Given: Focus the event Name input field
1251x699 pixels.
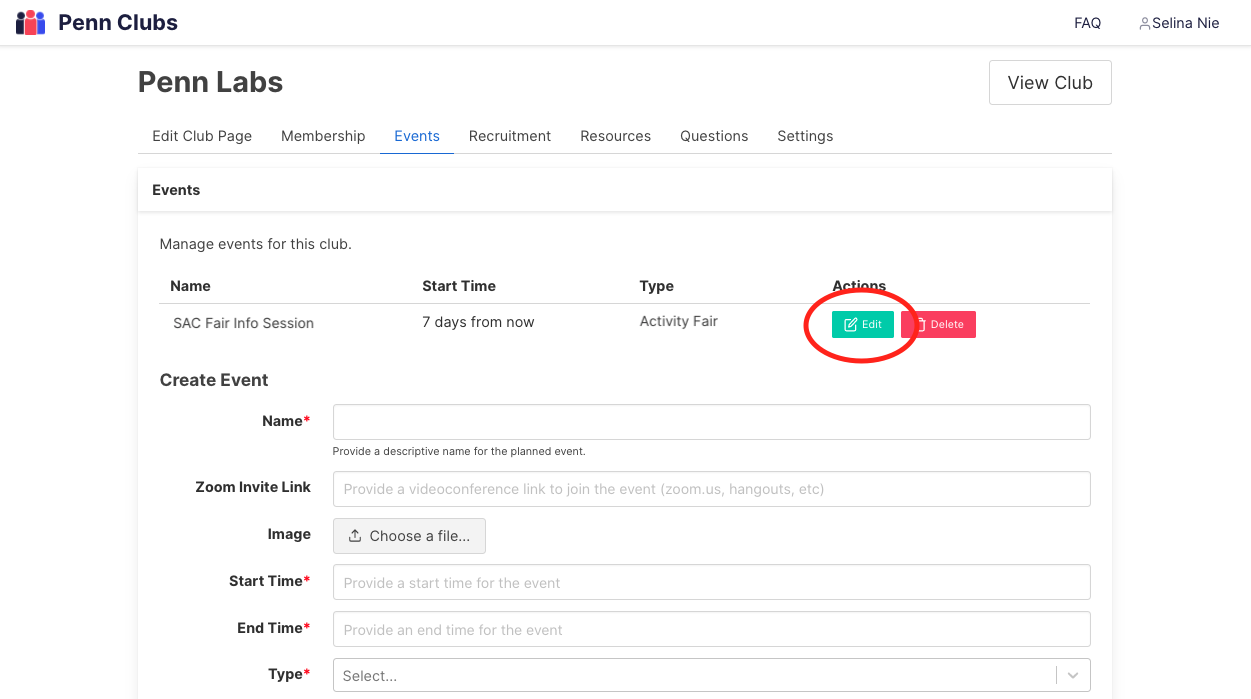Looking at the screenshot, I should (x=711, y=422).
